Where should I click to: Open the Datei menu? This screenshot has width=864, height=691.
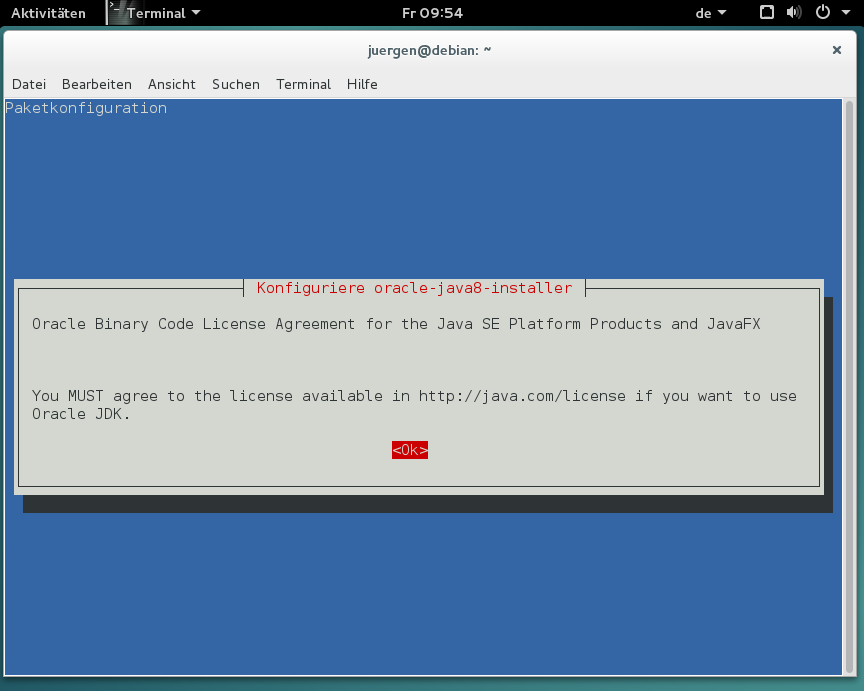[29, 84]
